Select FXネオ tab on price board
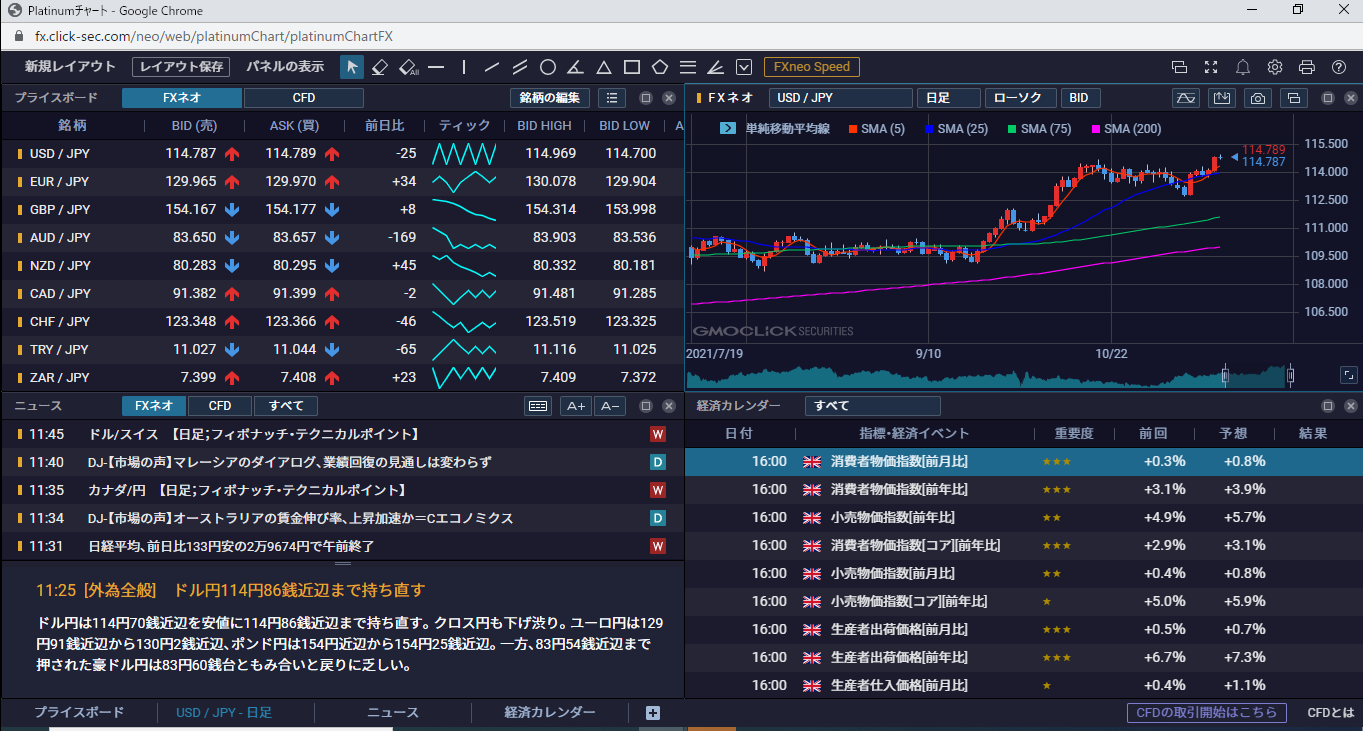The image size is (1363, 731). coord(182,98)
